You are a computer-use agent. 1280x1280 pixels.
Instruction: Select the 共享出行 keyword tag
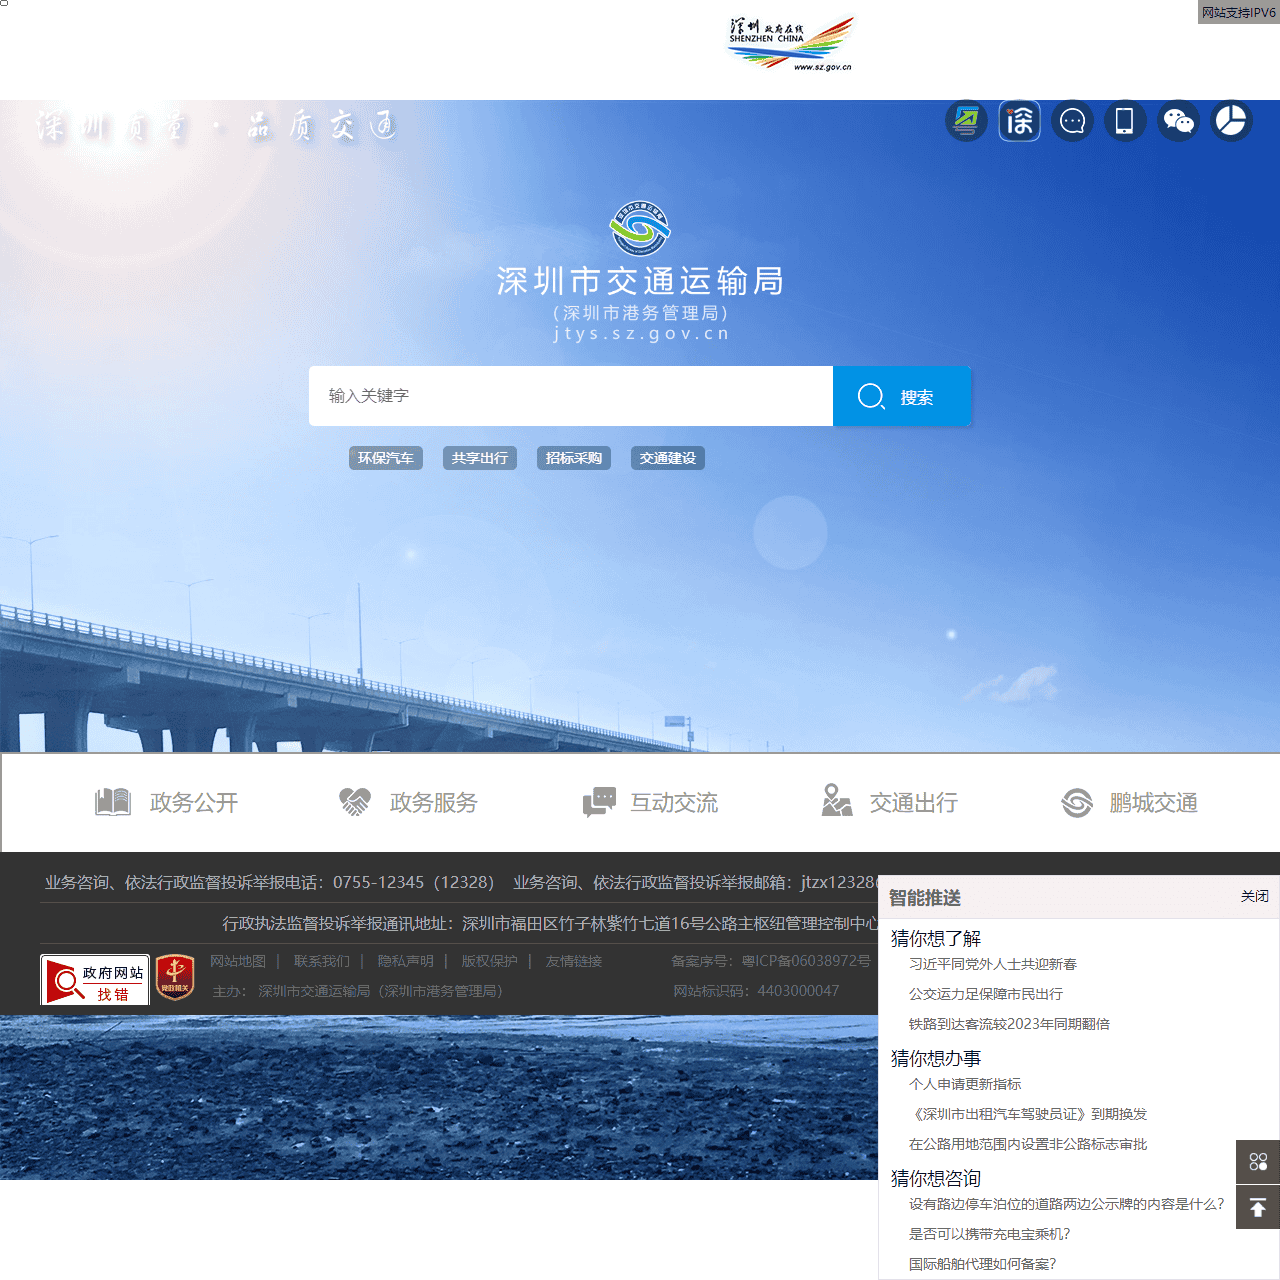click(480, 458)
